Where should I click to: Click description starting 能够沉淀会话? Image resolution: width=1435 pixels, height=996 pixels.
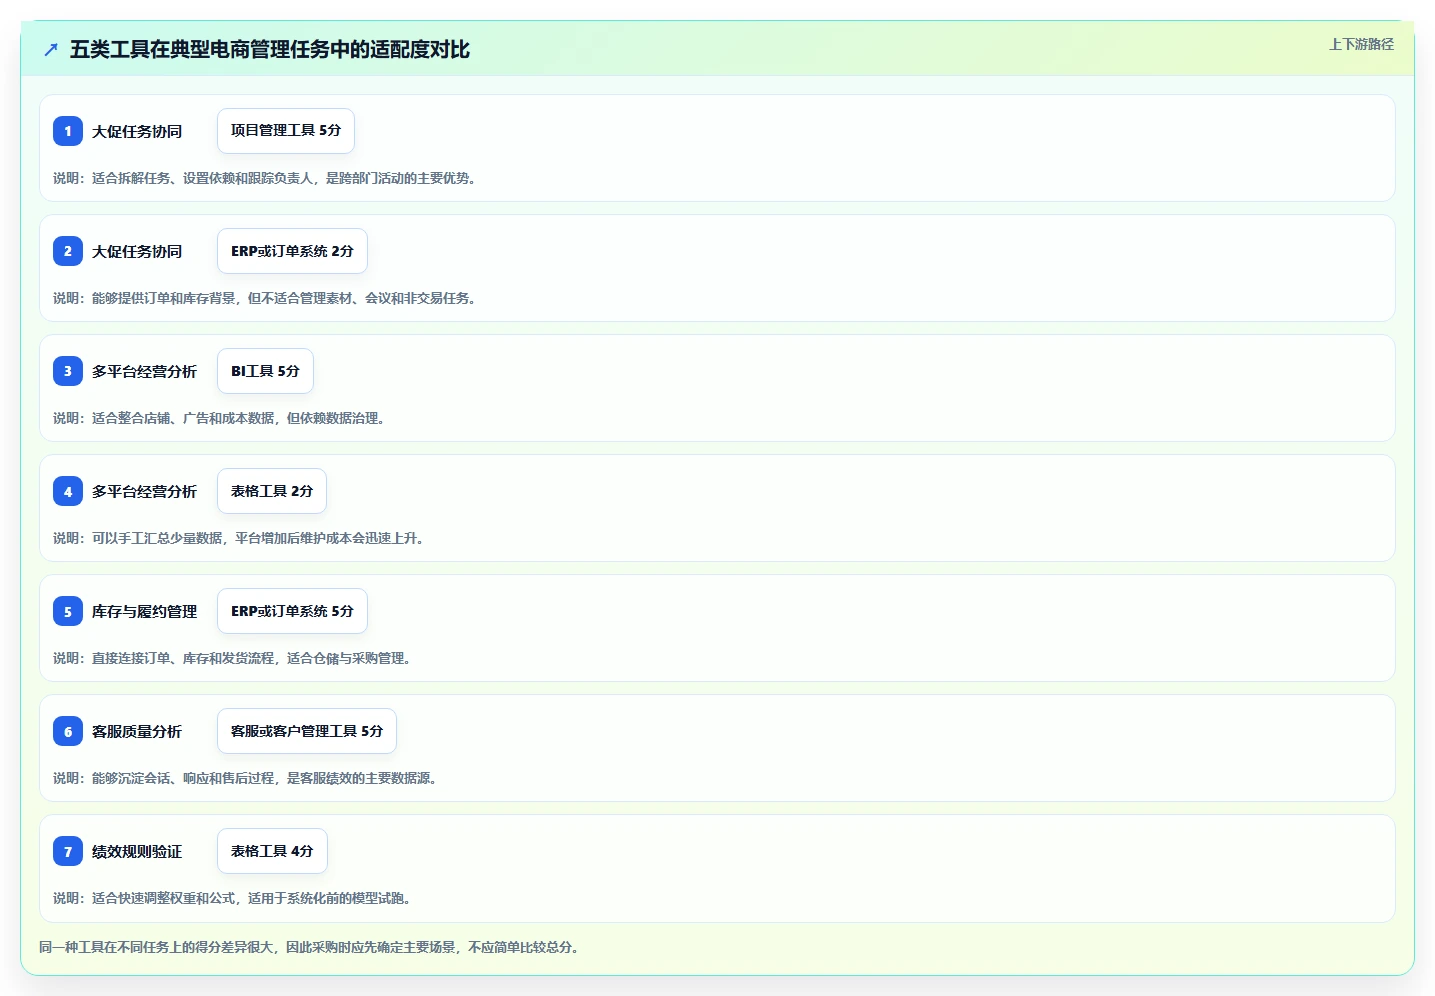pyautogui.click(x=247, y=778)
